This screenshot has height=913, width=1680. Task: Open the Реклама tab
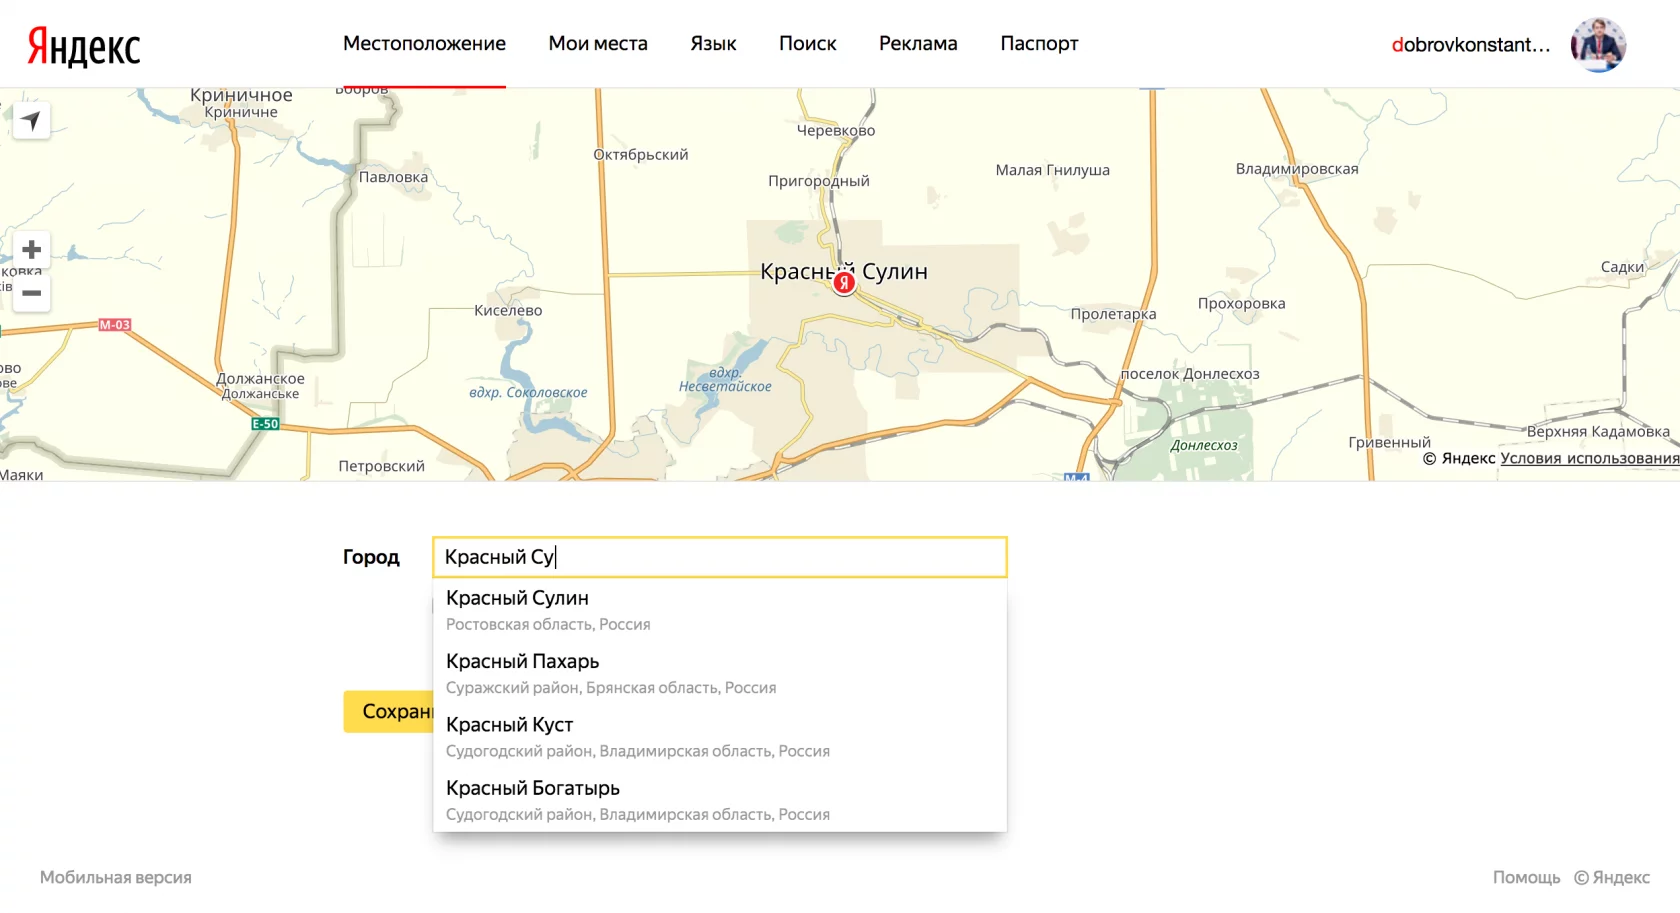918,43
